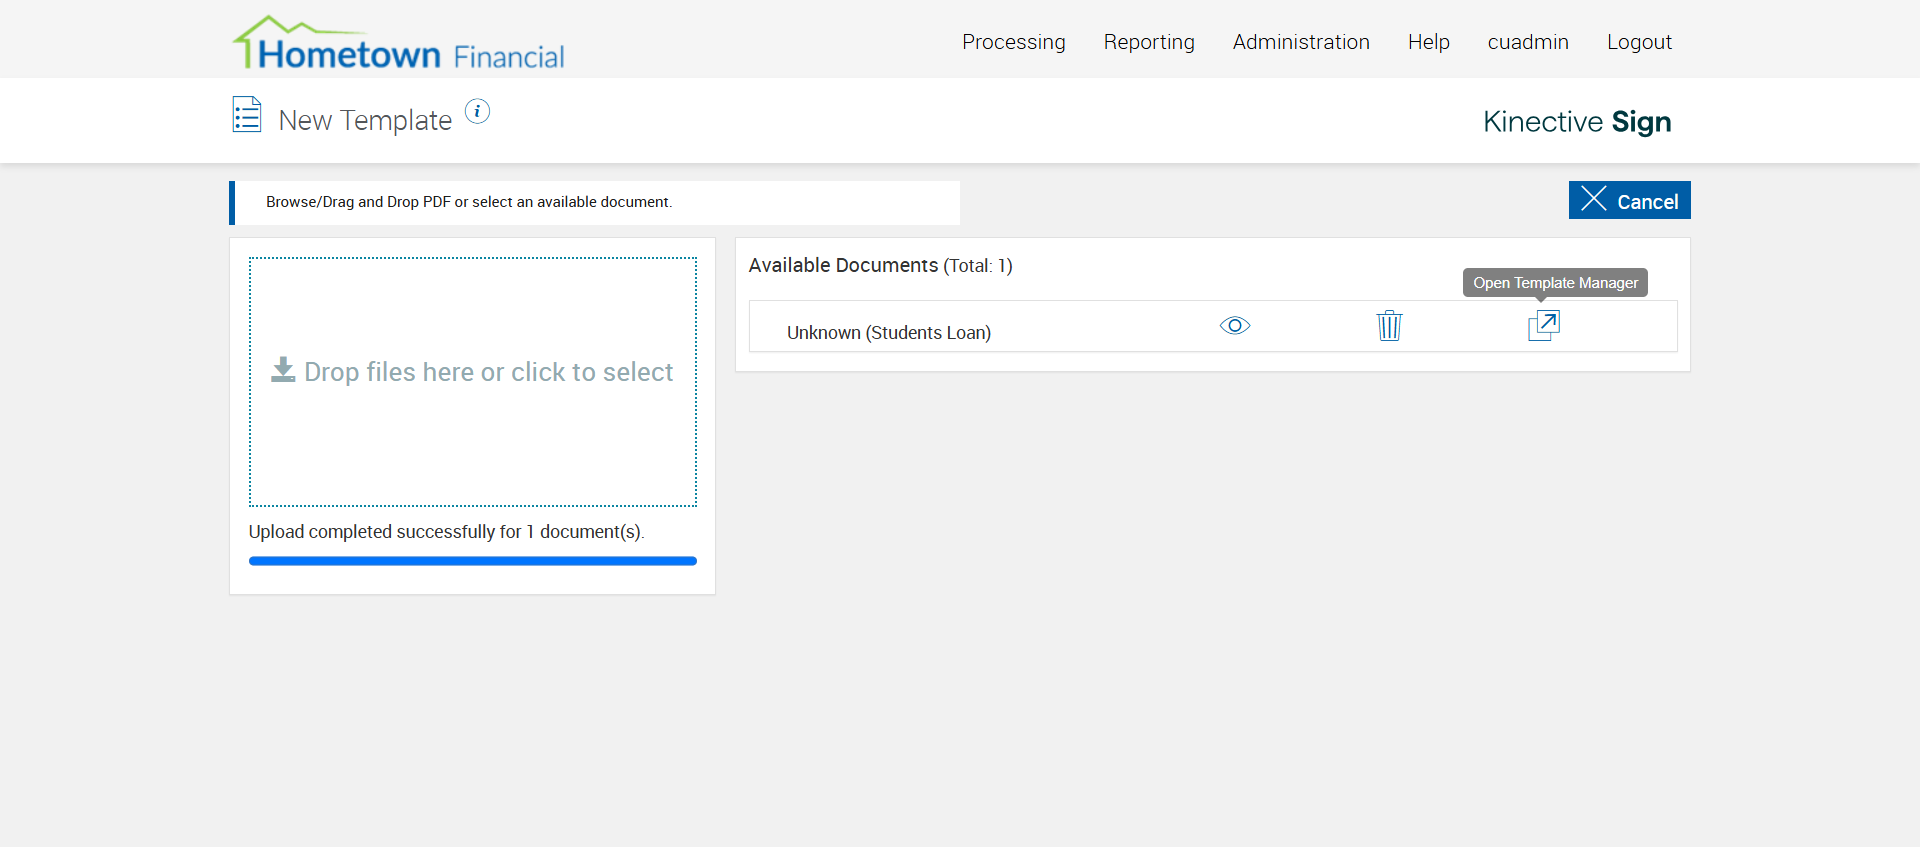1920x847 pixels.
Task: Delete the Unknown (Students Loan) document
Action: click(1389, 326)
